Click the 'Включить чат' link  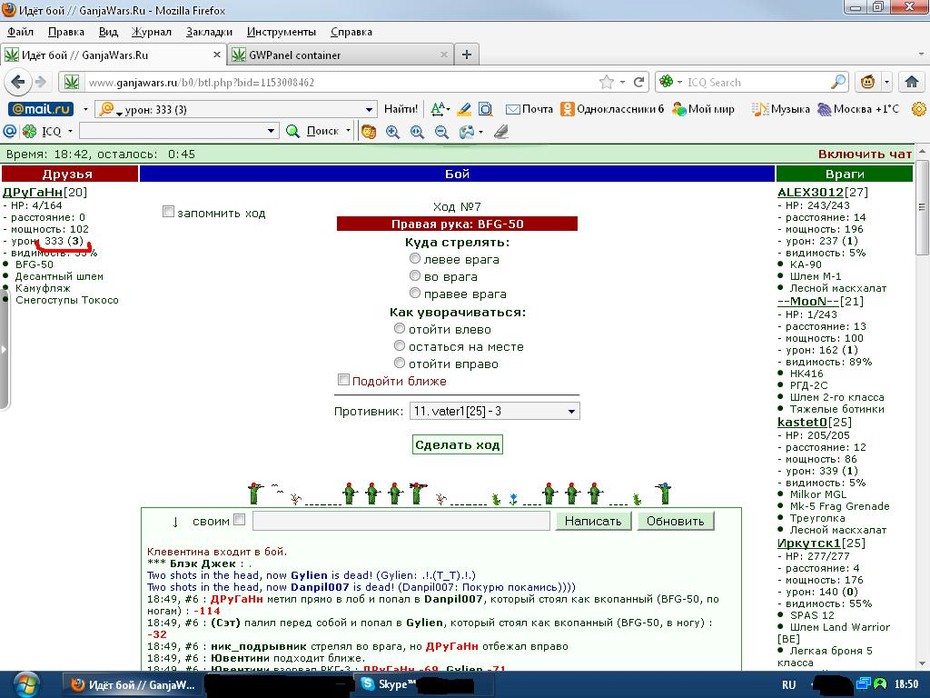pos(865,154)
